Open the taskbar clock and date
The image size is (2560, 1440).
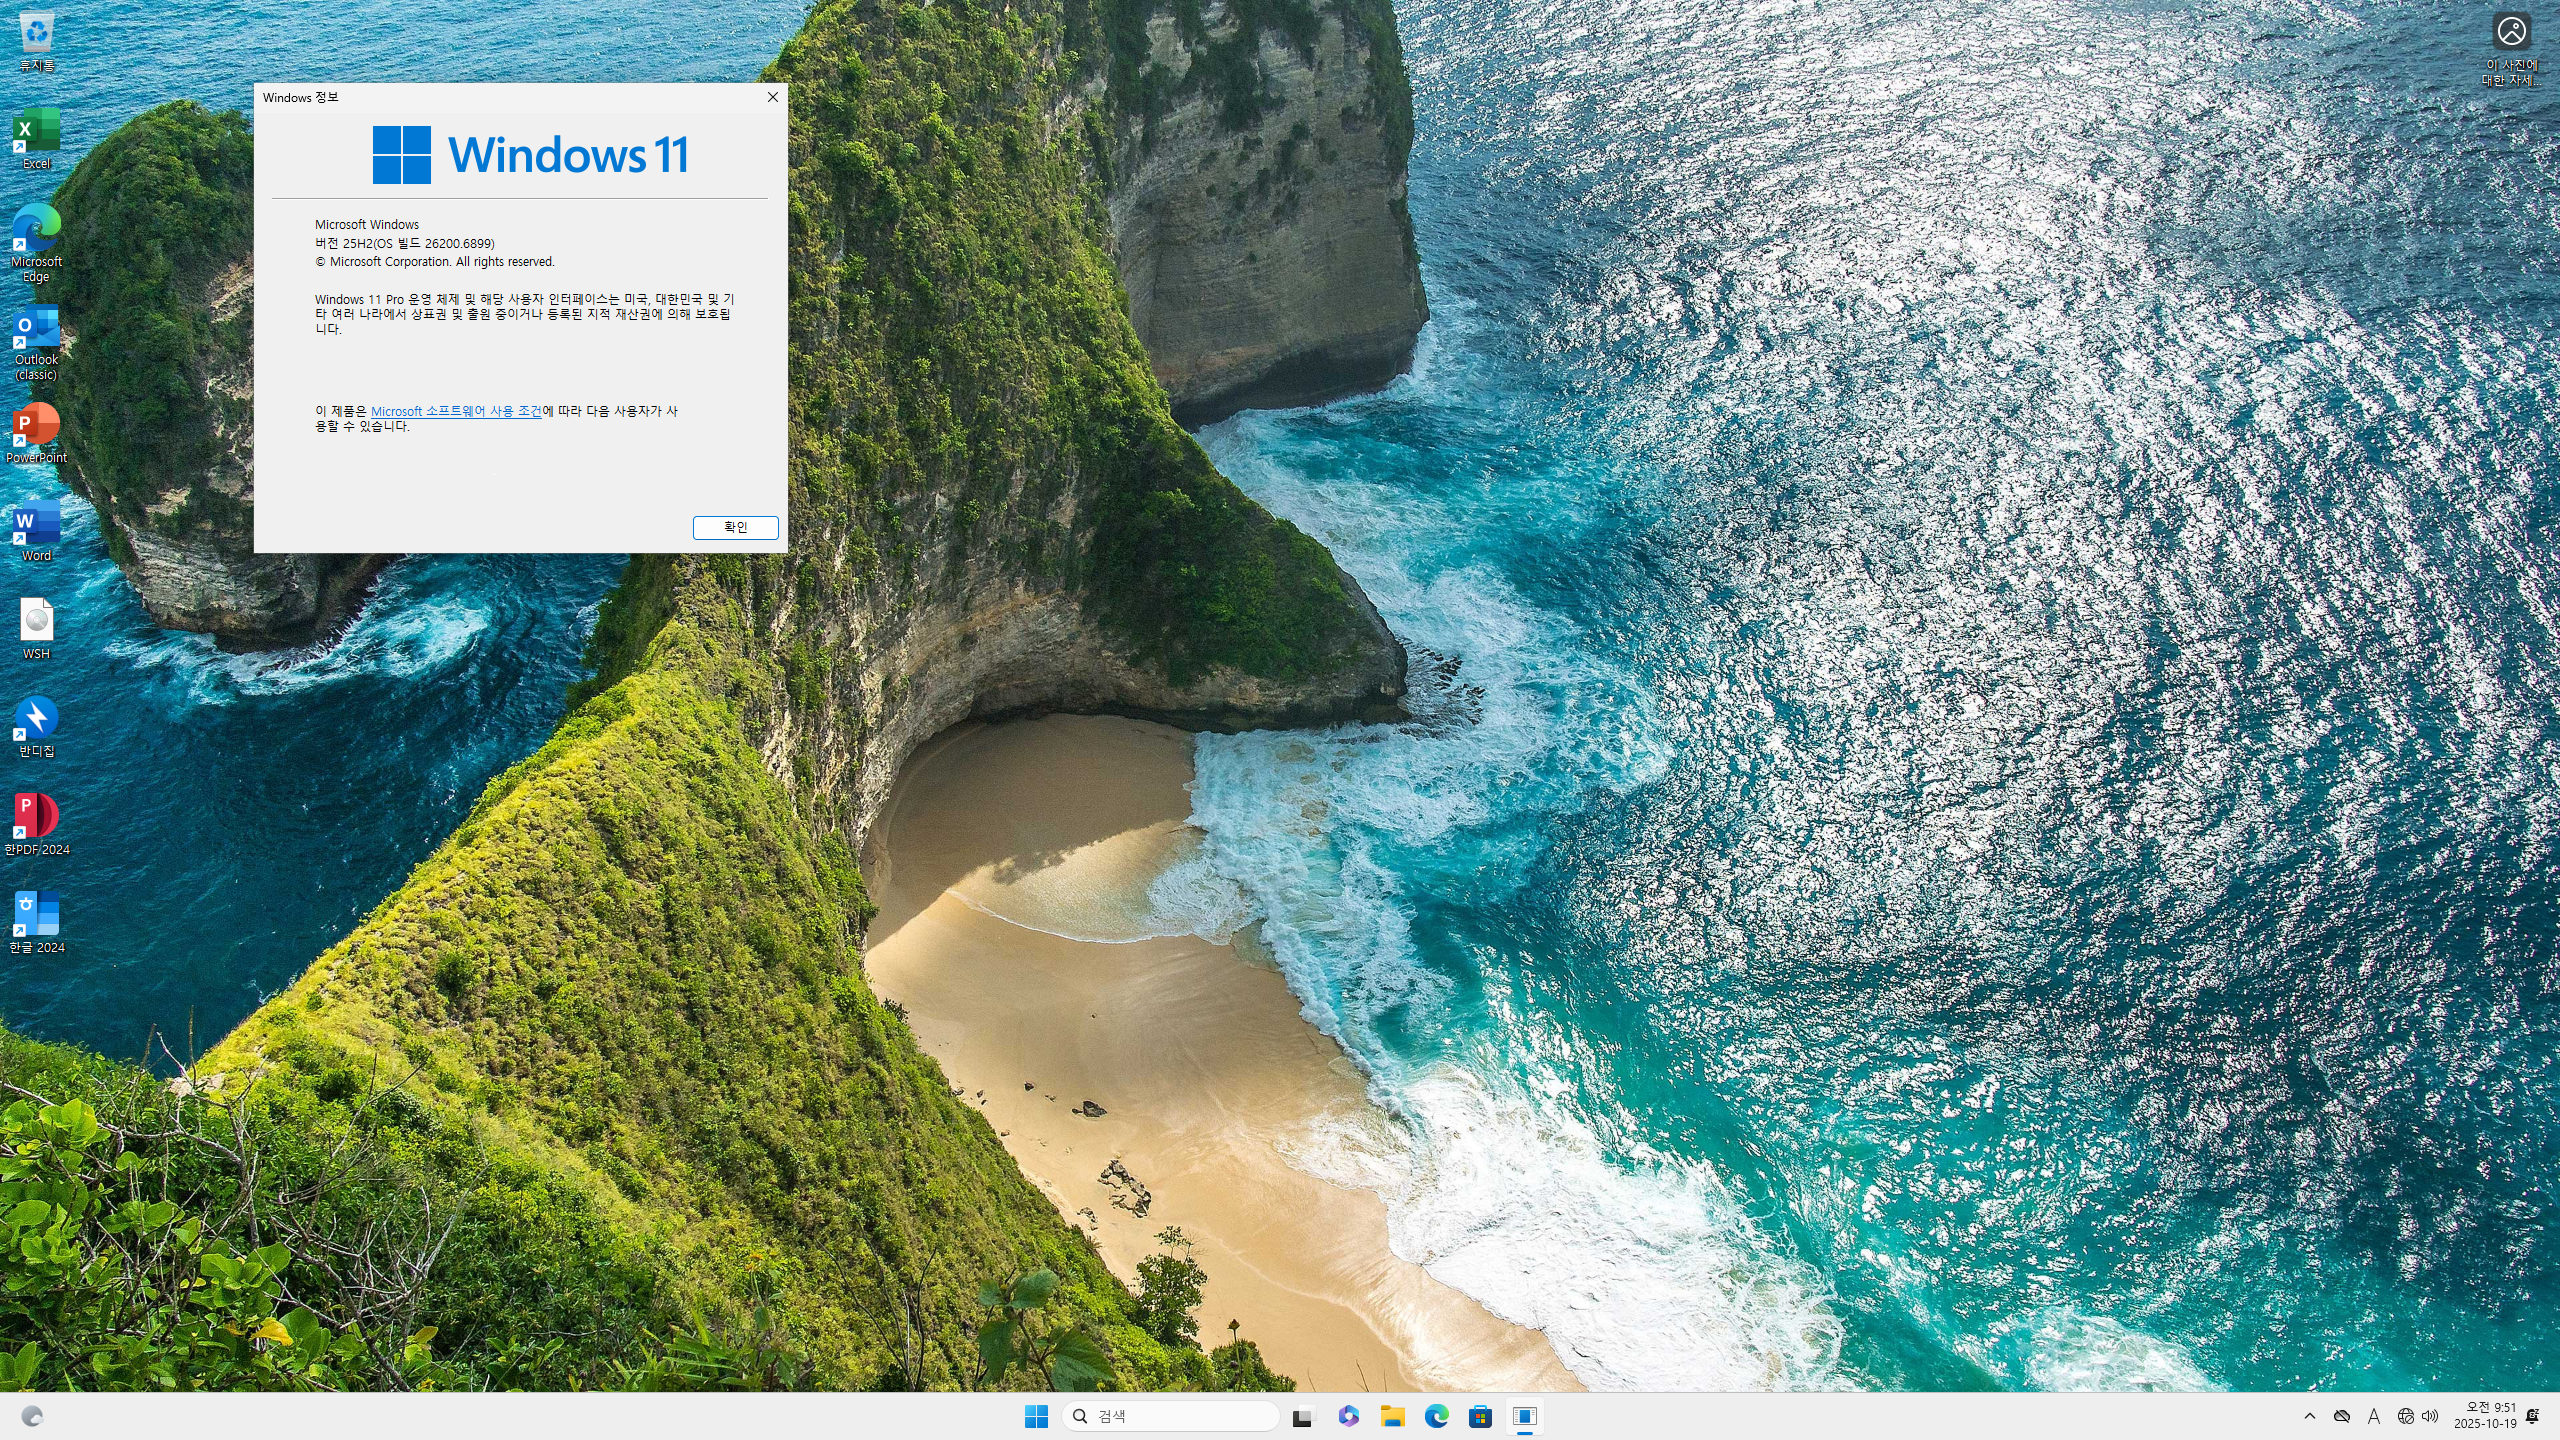pos(2484,1416)
